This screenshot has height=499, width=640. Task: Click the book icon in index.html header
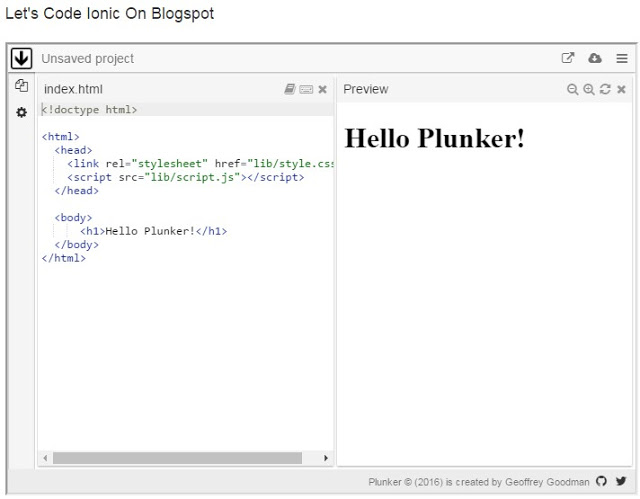pos(289,89)
